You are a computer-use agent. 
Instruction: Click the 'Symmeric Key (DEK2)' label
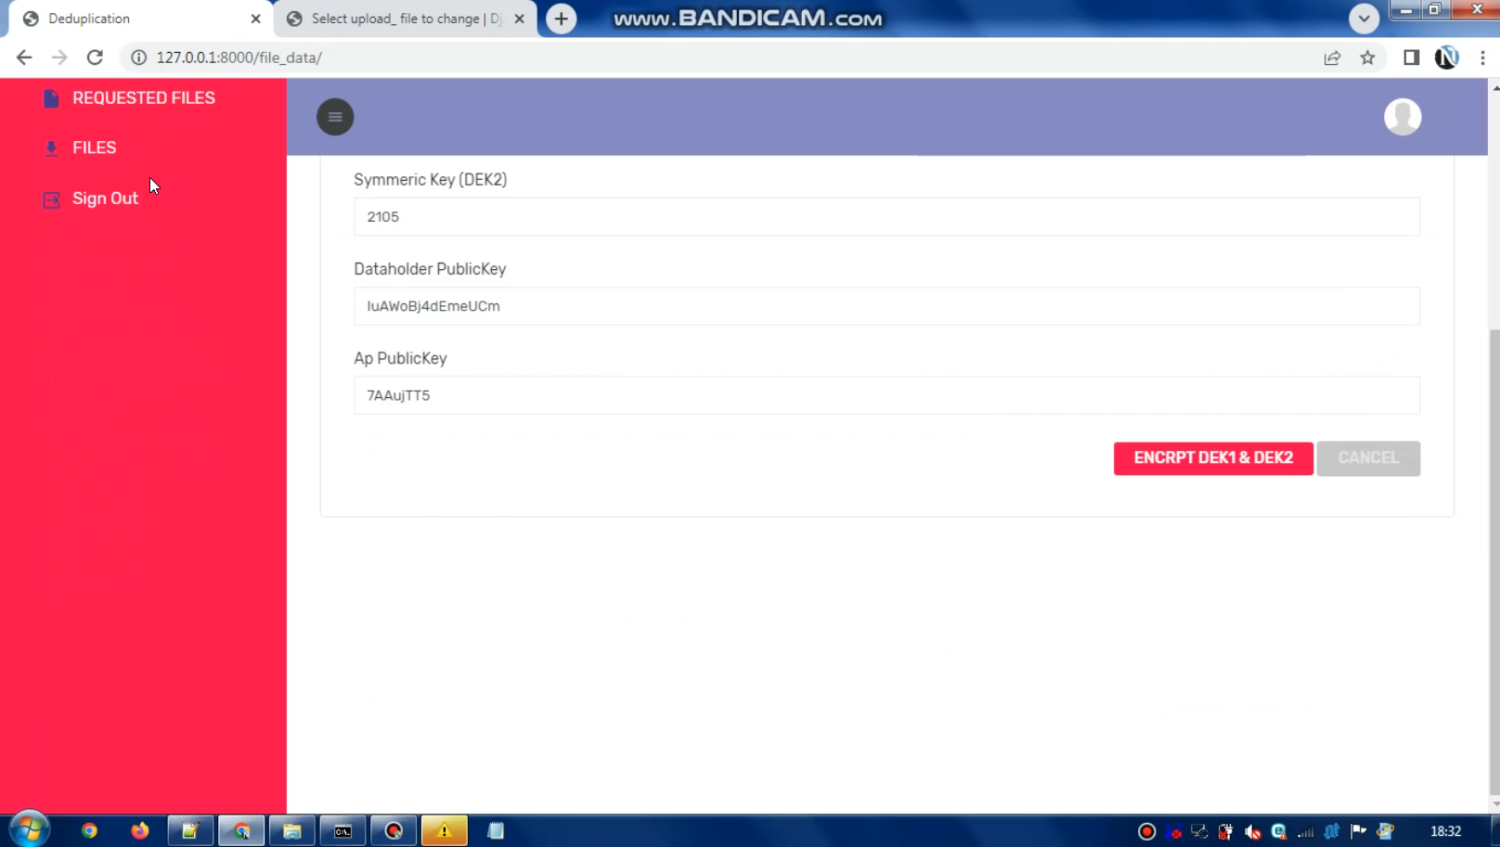coord(430,180)
